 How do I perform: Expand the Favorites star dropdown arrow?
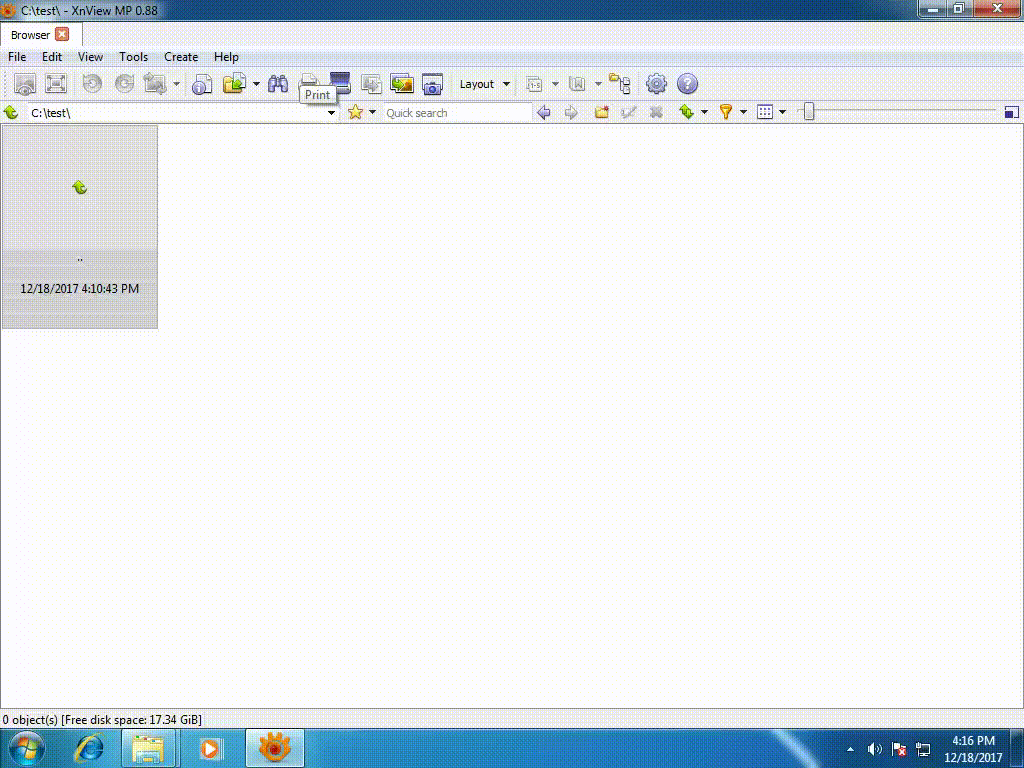372,112
